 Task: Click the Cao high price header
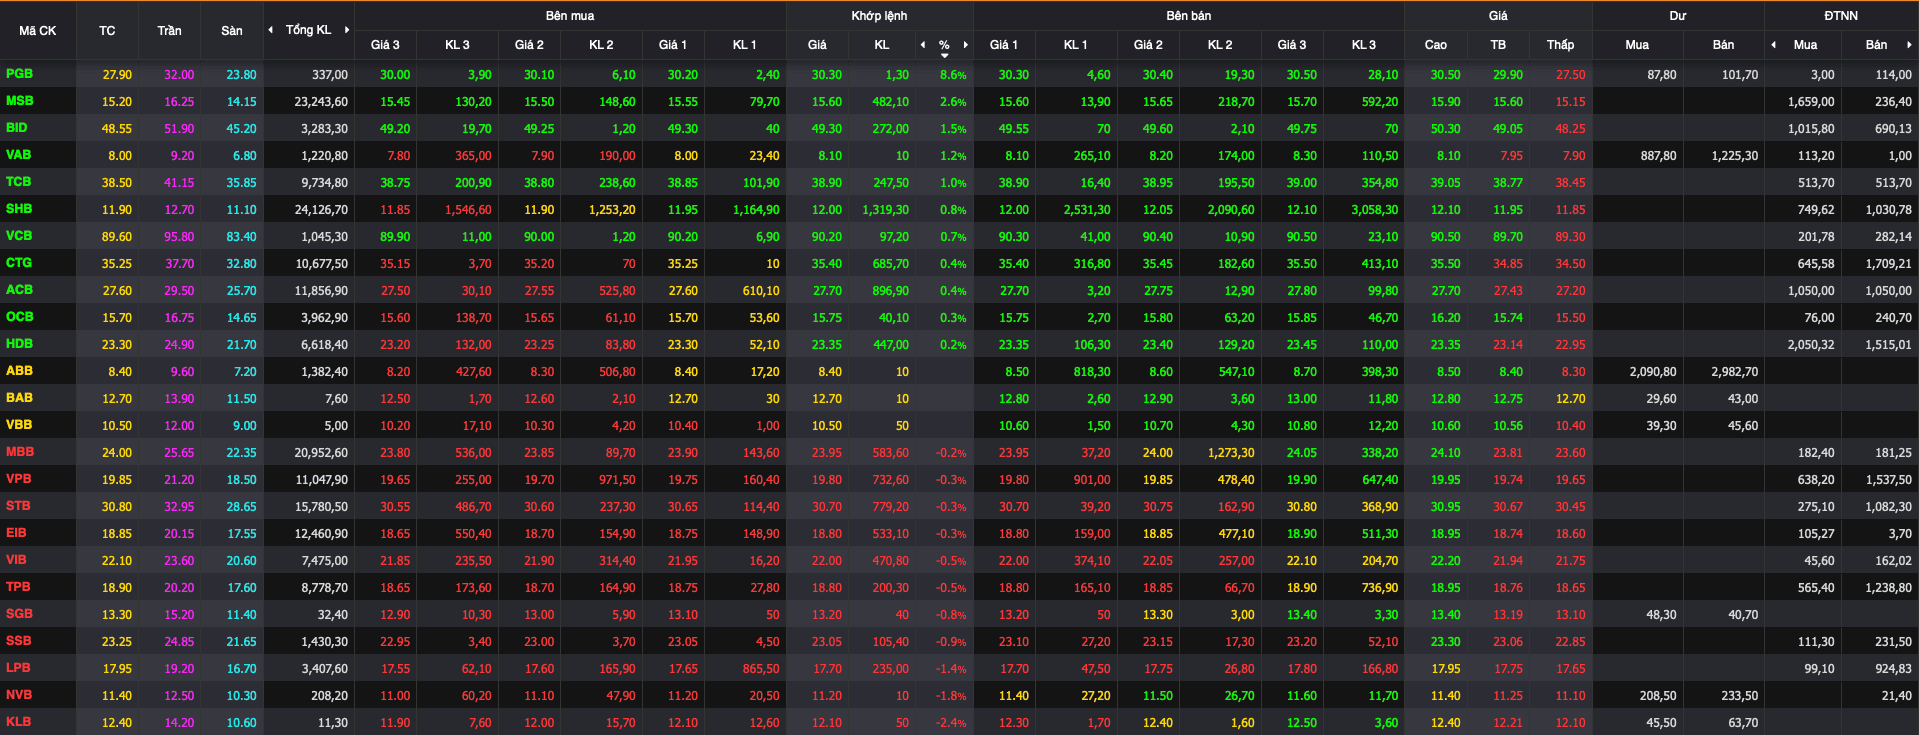[x=1436, y=45]
